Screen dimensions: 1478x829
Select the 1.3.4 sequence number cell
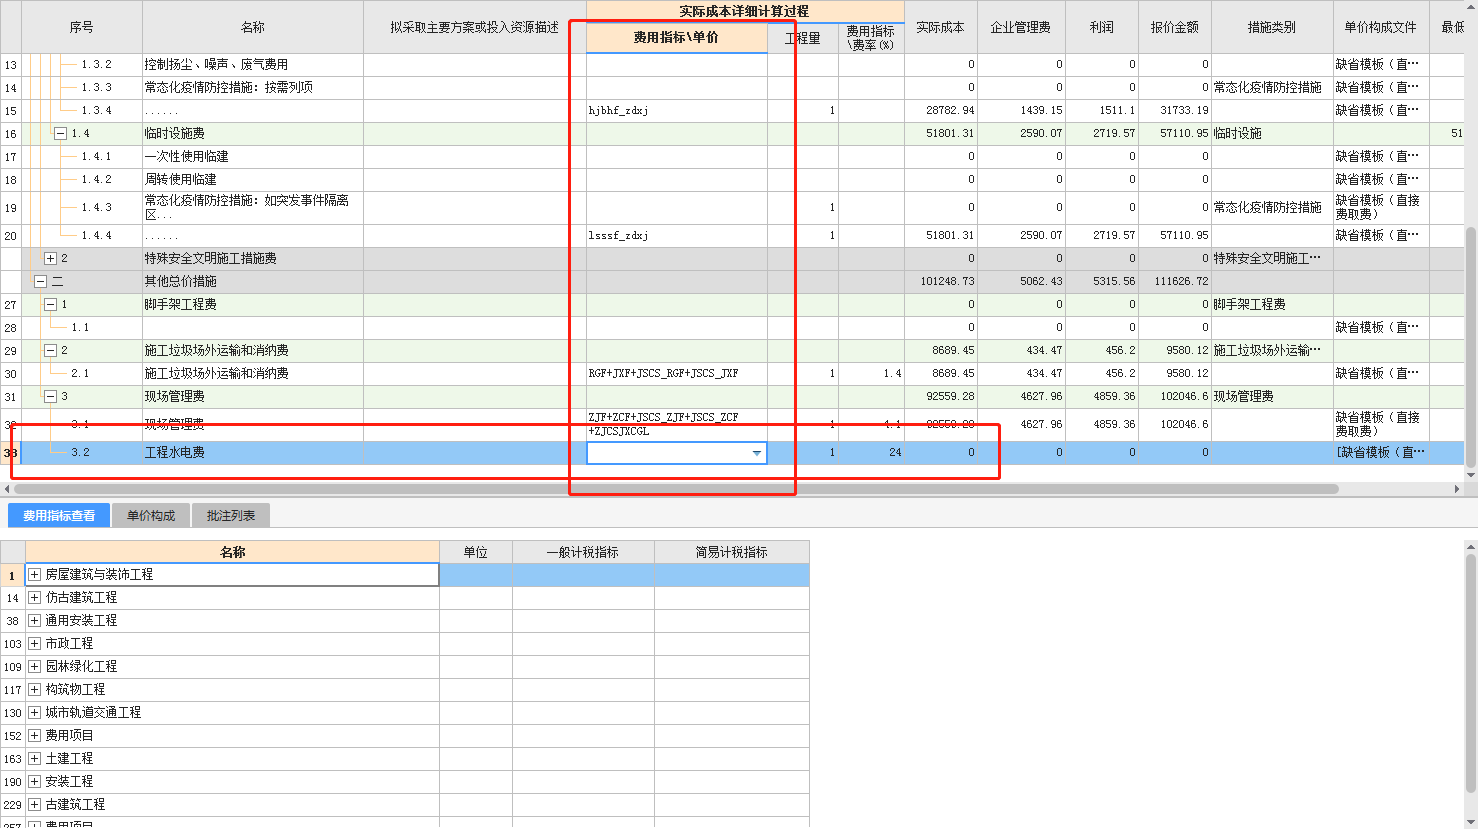[82, 111]
